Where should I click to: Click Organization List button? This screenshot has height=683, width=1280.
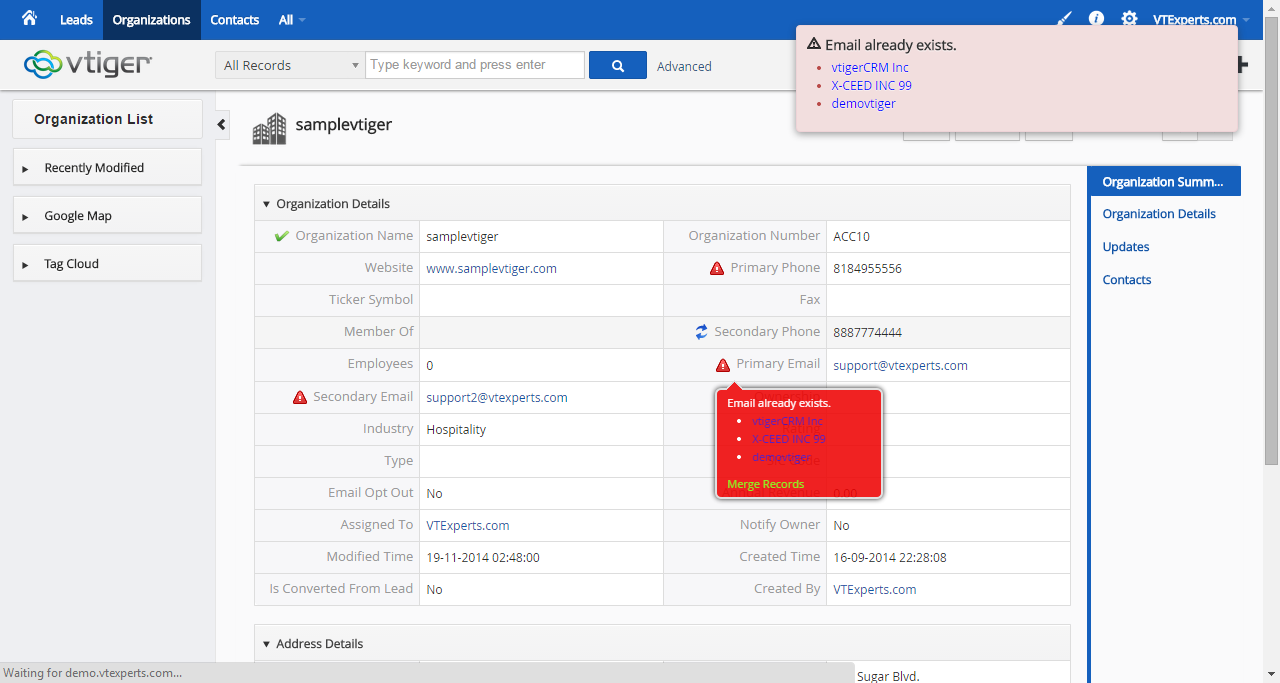tap(107, 119)
